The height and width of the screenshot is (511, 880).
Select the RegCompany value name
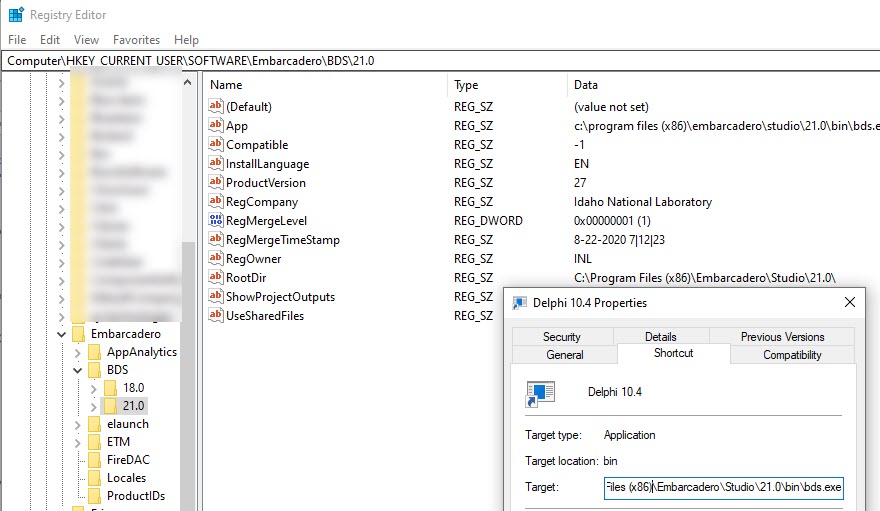262,202
